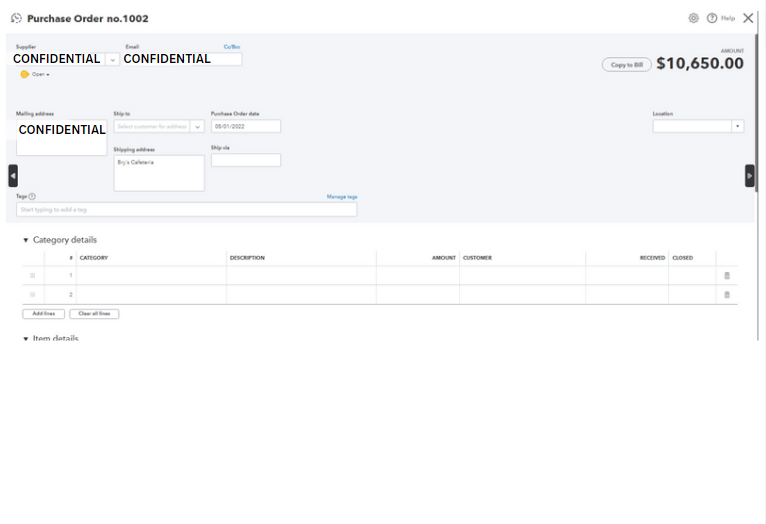Click the Ship via field
The width and height of the screenshot is (766, 524).
pos(246,160)
